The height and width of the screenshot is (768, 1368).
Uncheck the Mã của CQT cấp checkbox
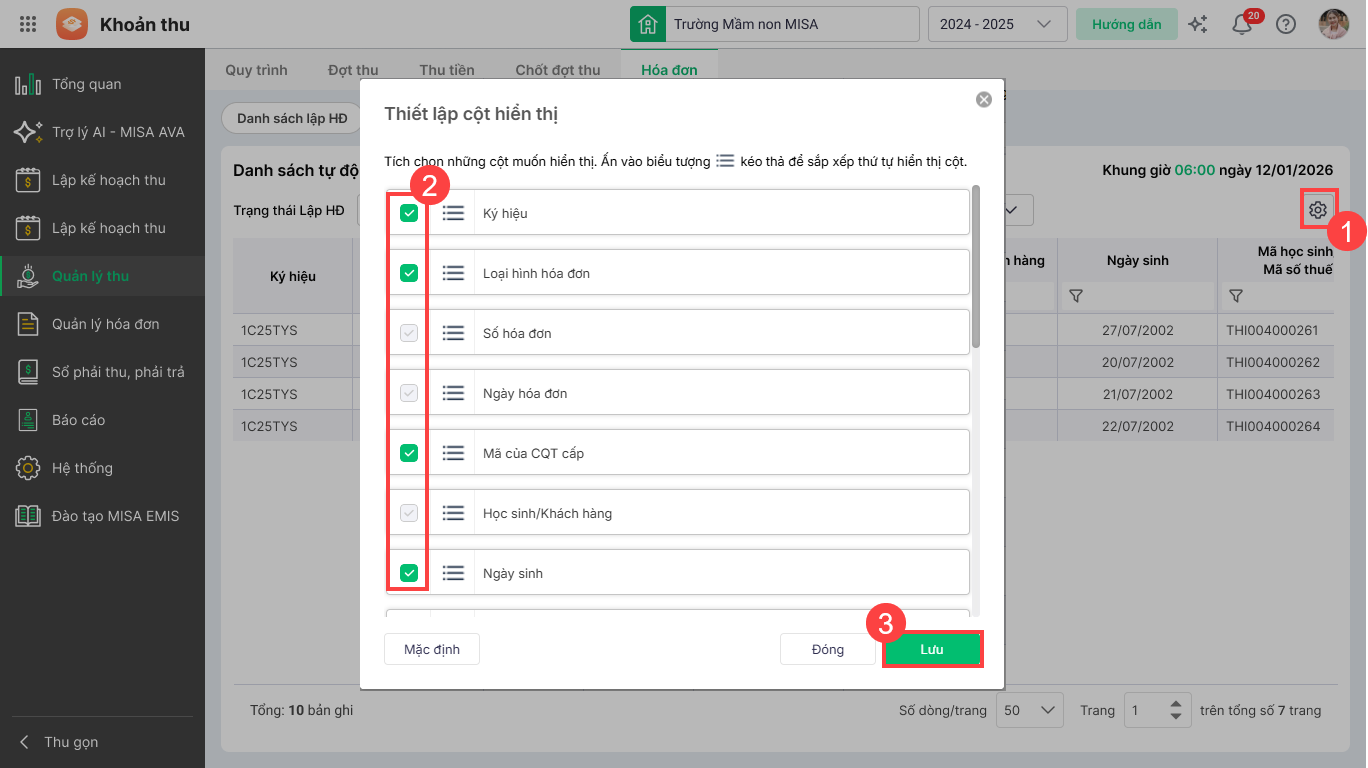click(x=409, y=453)
